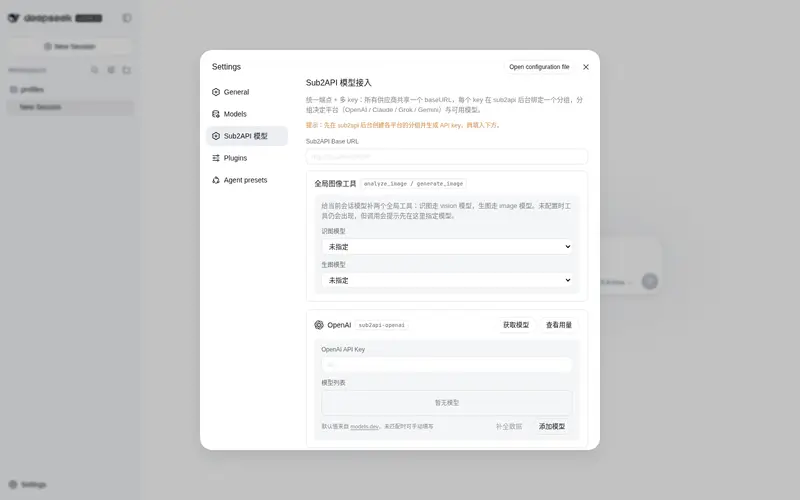800x500 pixels.
Task: Click the 获取模型 button
Action: tap(516, 324)
